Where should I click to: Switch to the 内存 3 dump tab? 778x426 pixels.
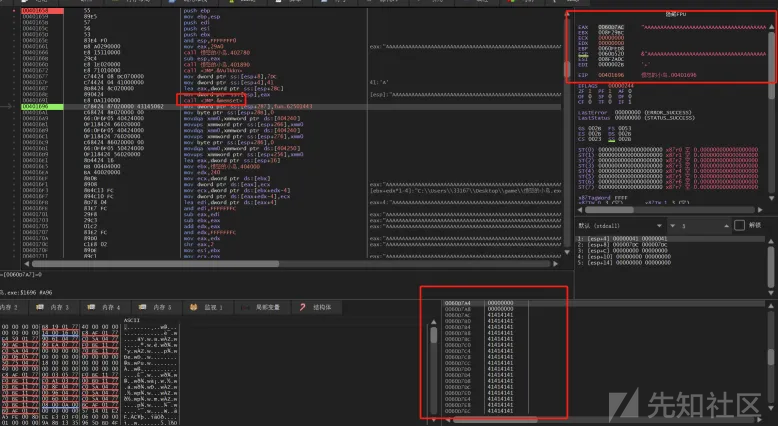53,307
